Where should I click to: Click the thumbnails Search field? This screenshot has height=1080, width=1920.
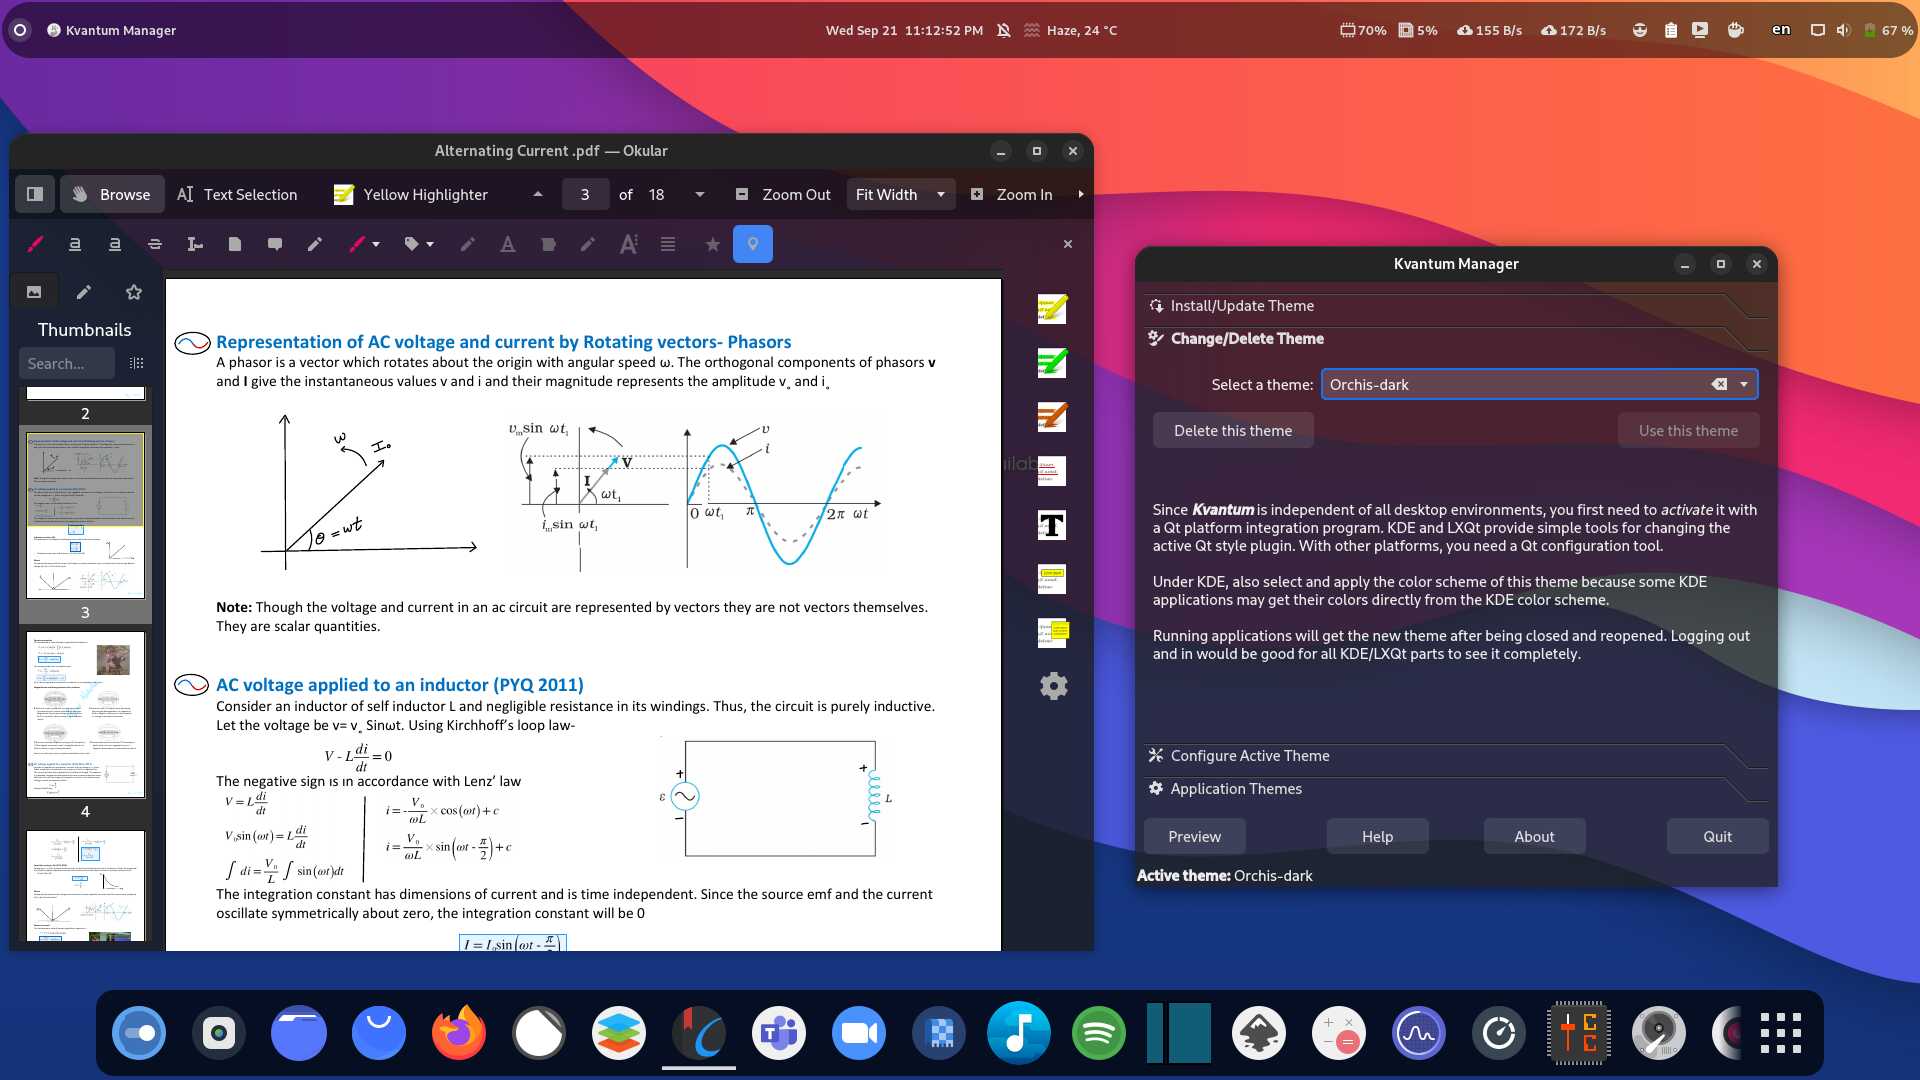click(x=67, y=364)
